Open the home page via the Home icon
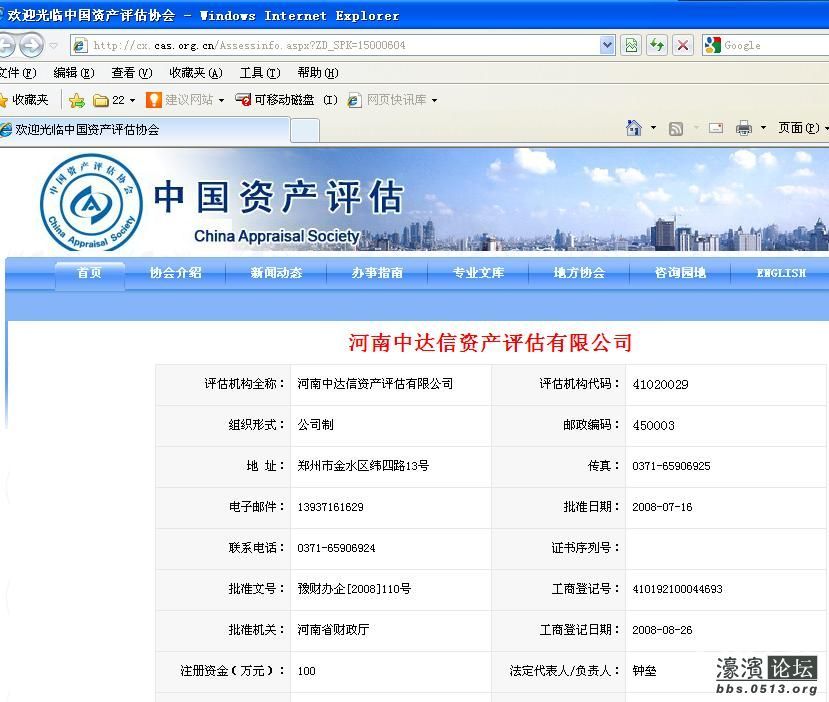This screenshot has height=702, width=829. pos(634,128)
